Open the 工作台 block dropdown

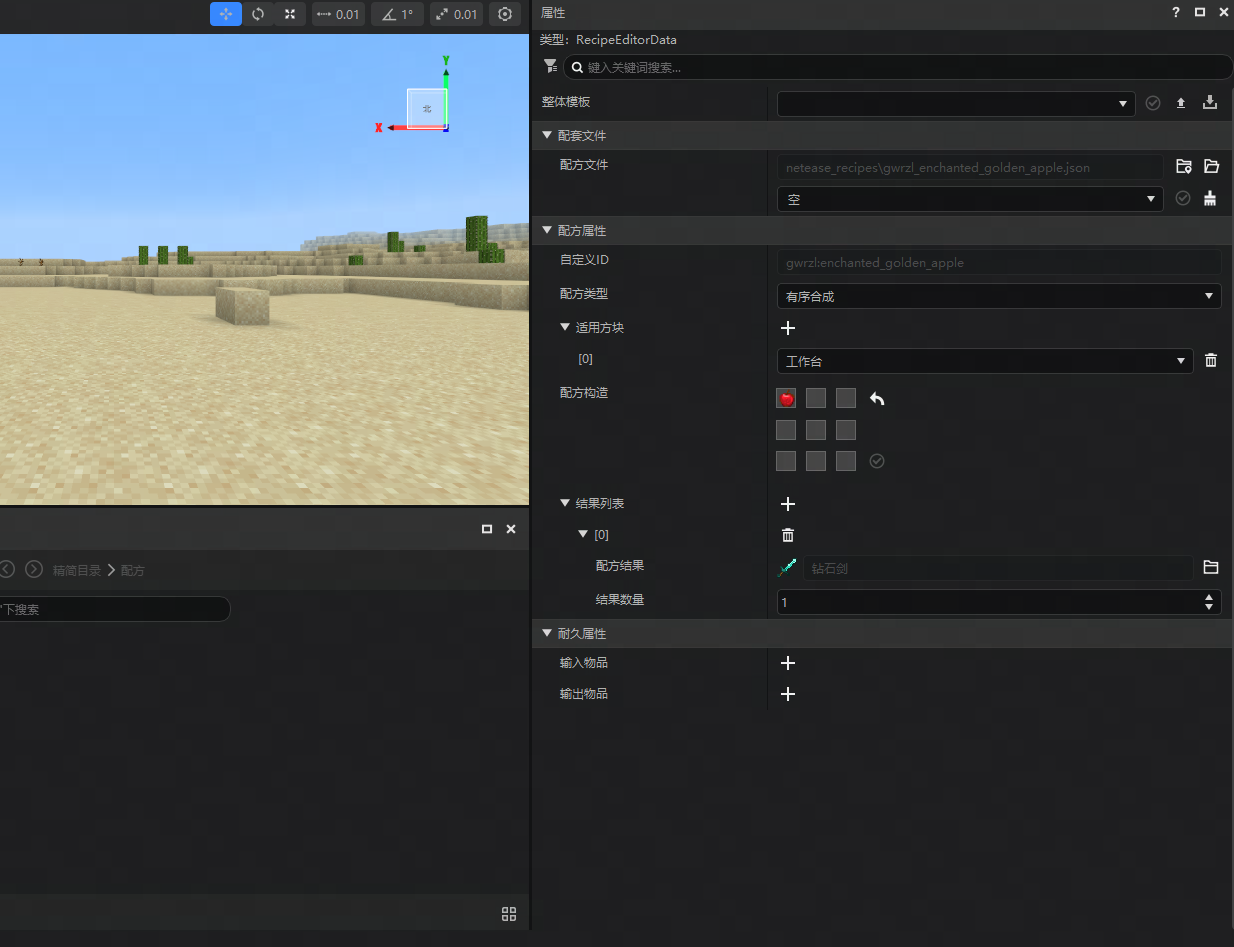click(x=985, y=361)
